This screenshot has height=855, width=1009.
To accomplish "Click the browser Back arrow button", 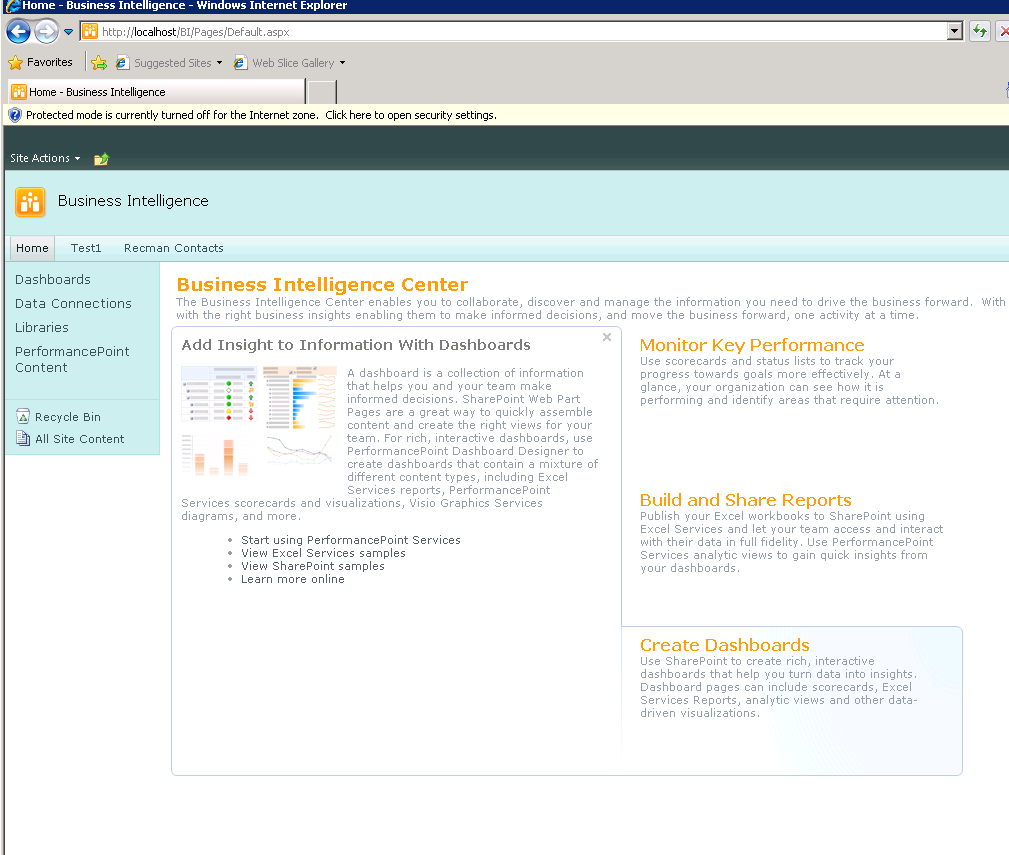I will 19,32.
